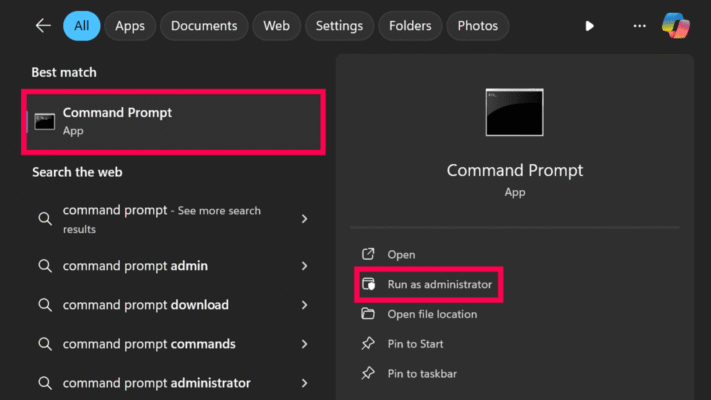Expand chevron for 'command prompt download'
Viewport: 711px width, 400px height.
coord(305,305)
